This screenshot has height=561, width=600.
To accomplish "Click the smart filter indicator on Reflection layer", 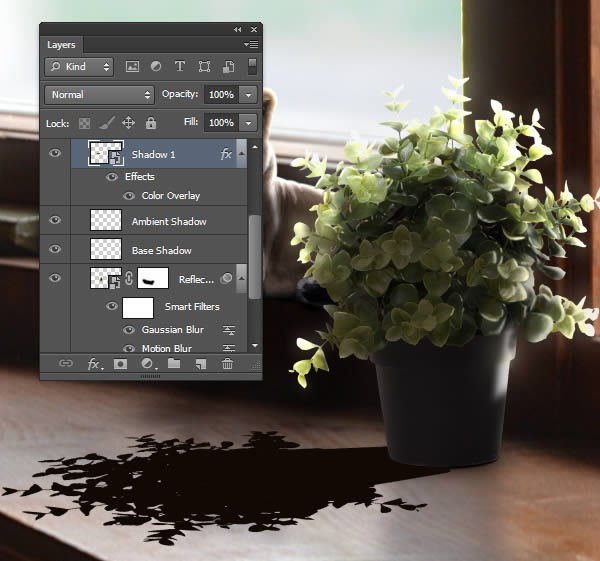I will click(x=226, y=278).
